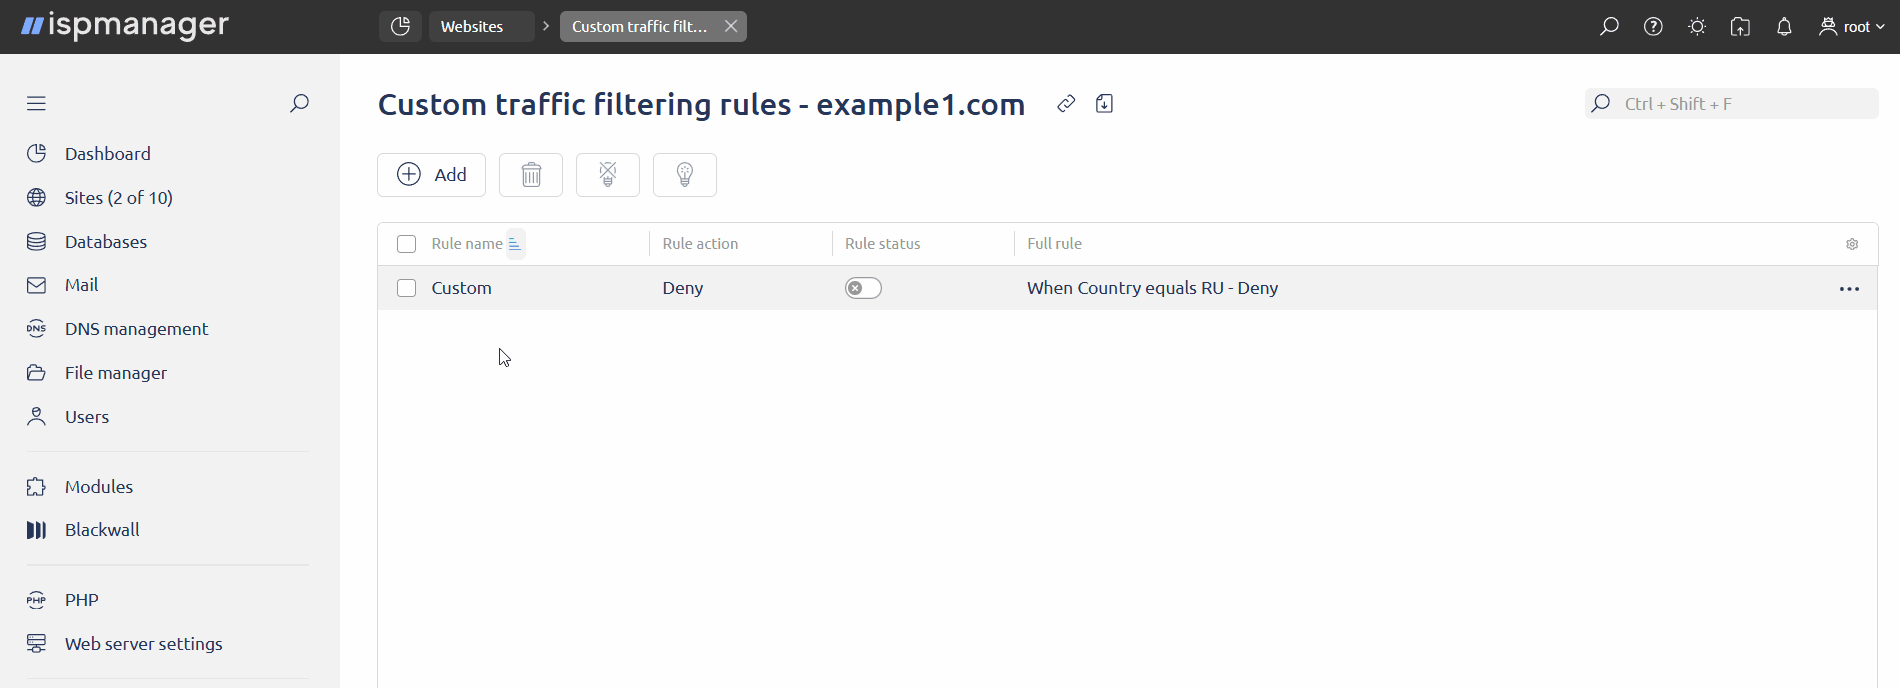Open the help question mark icon
The image size is (1900, 688).
pos(1653,27)
